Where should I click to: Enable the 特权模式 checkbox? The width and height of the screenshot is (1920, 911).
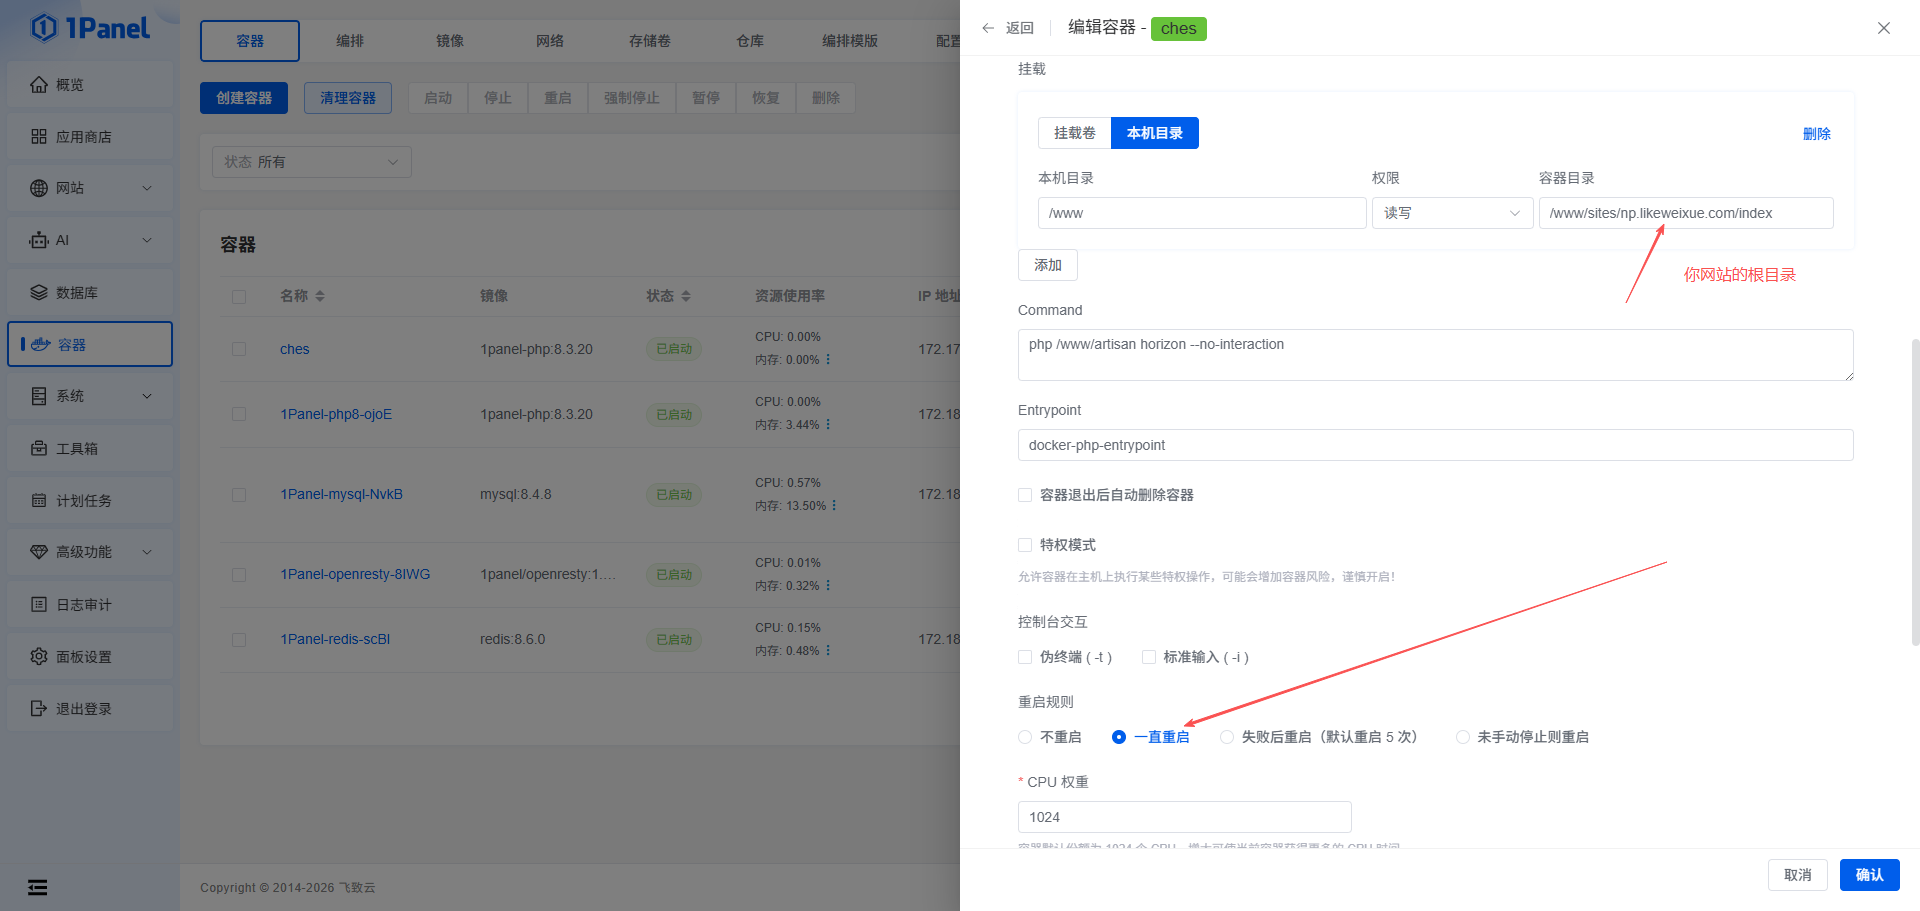(1025, 545)
